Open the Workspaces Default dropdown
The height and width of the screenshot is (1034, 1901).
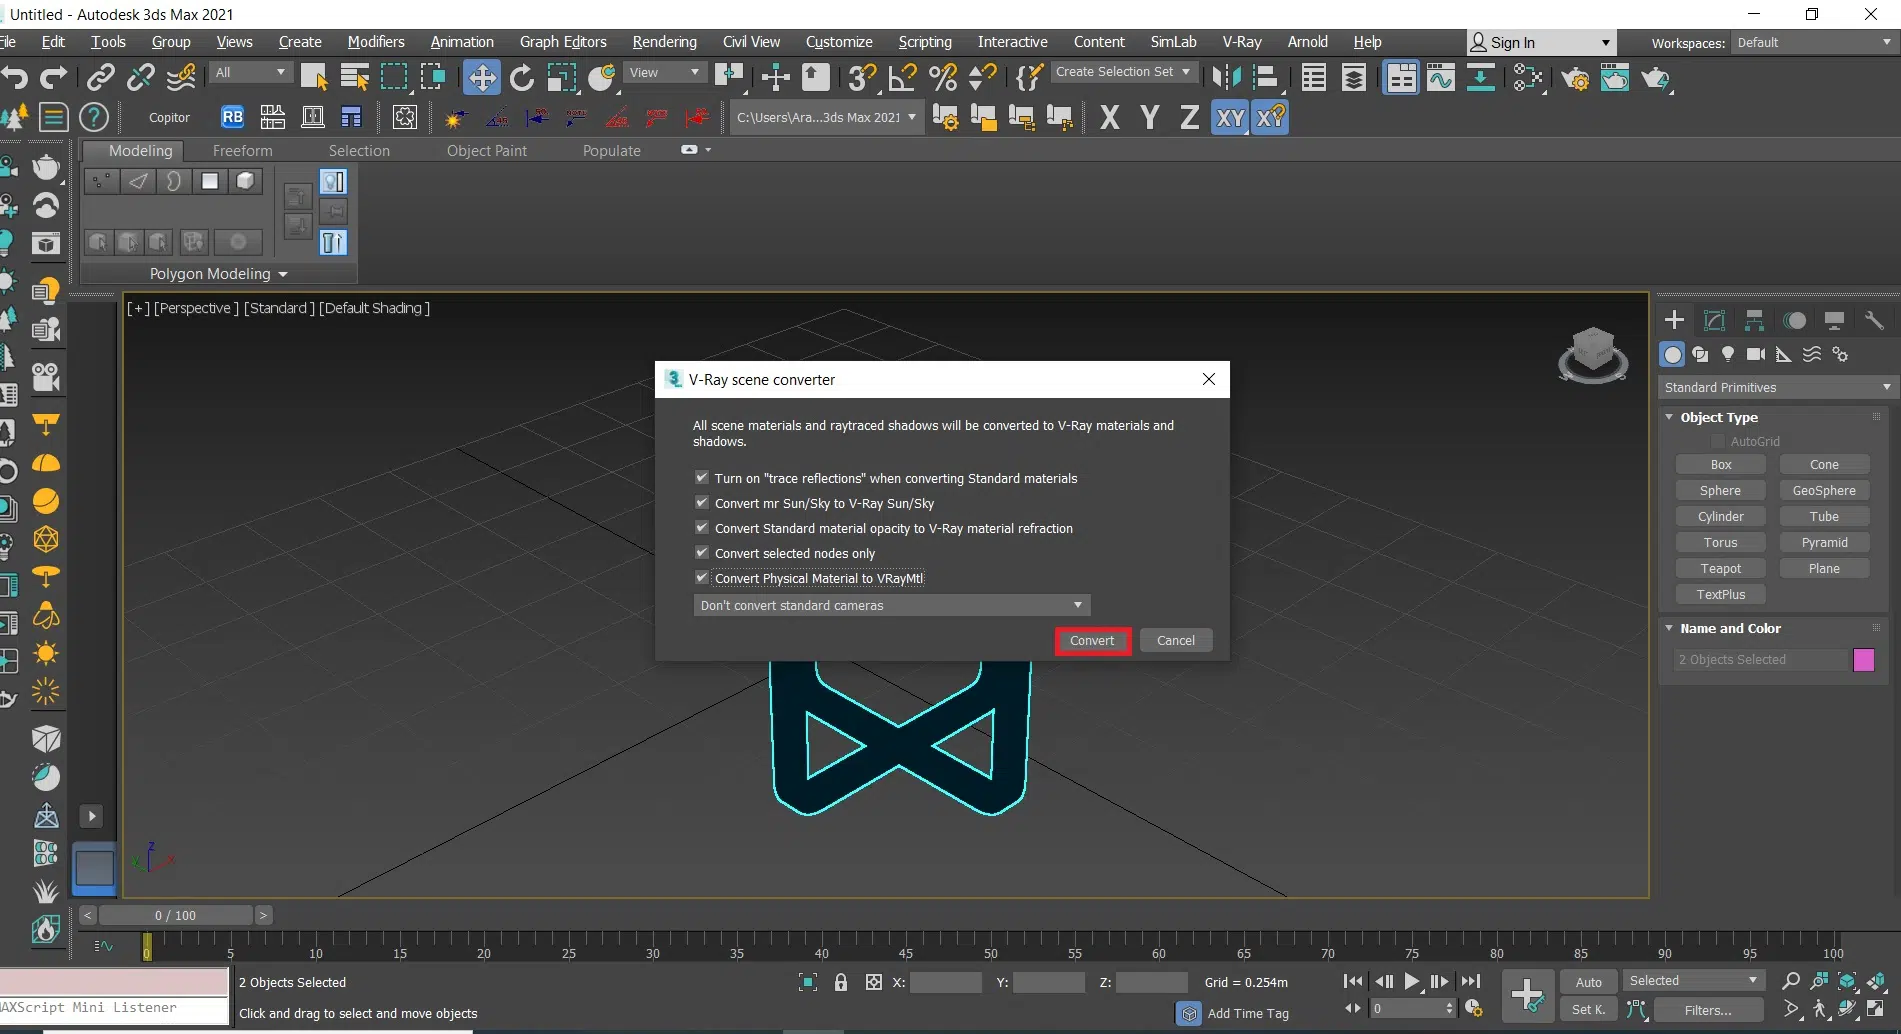tap(1813, 42)
